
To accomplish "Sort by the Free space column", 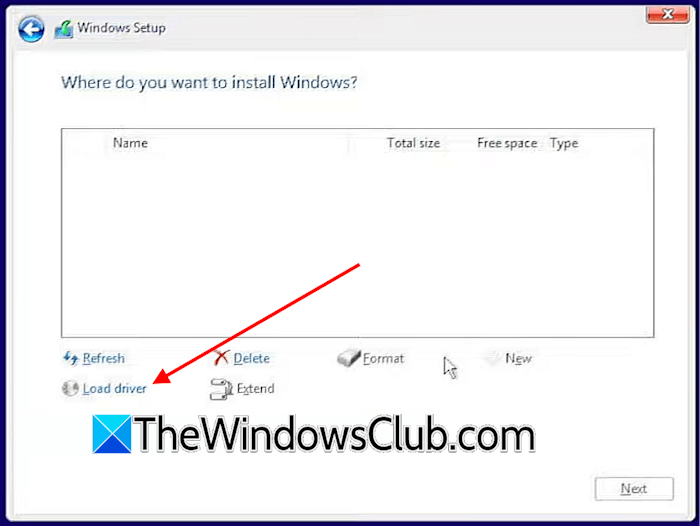I will pyautogui.click(x=507, y=143).
